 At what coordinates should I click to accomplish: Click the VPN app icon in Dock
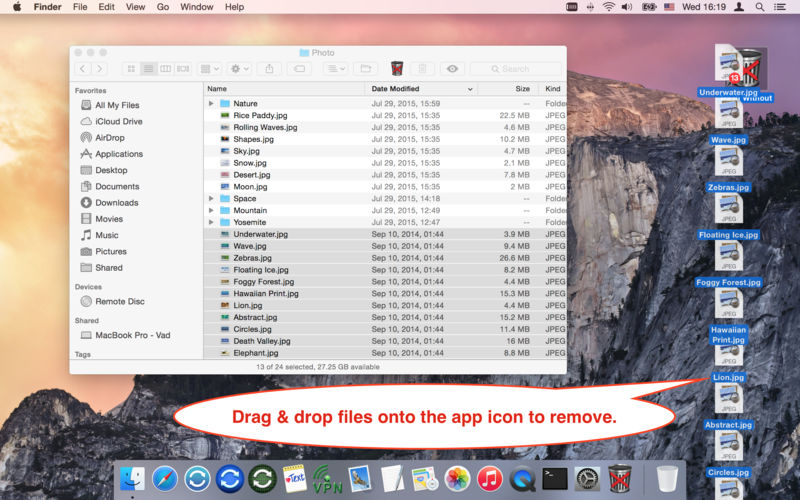327,479
